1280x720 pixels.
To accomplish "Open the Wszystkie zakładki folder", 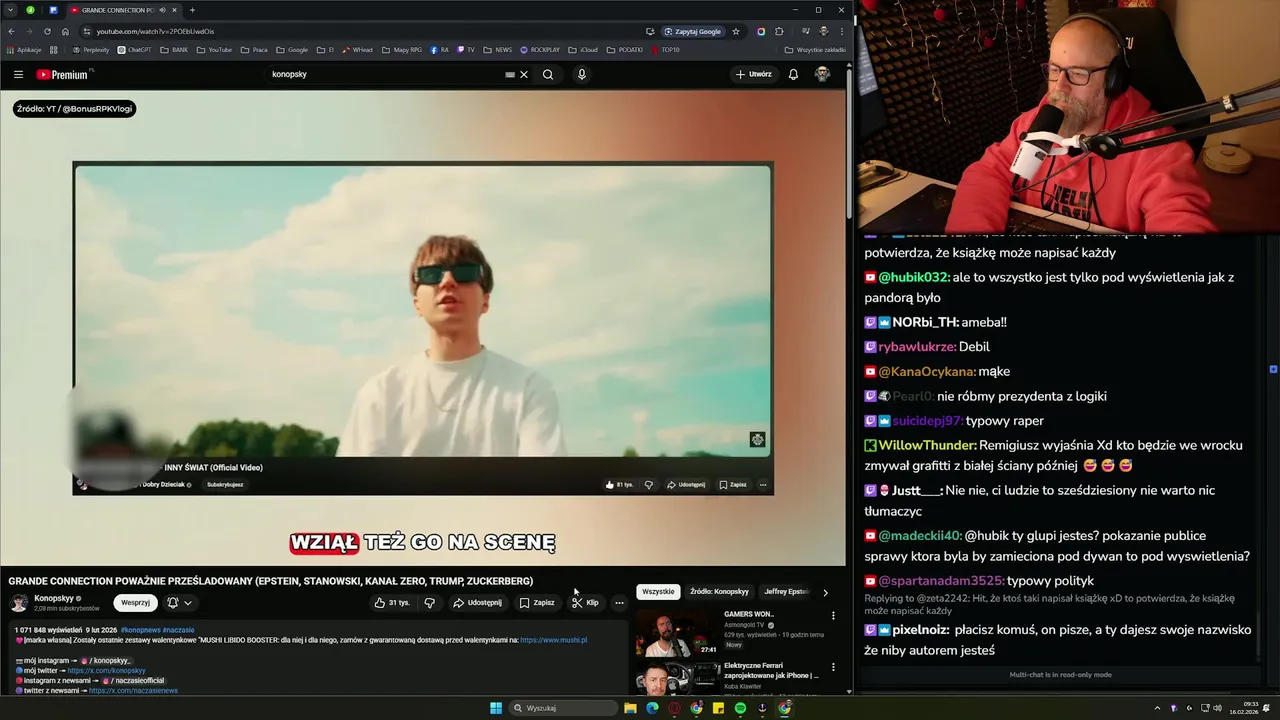I will pos(815,49).
